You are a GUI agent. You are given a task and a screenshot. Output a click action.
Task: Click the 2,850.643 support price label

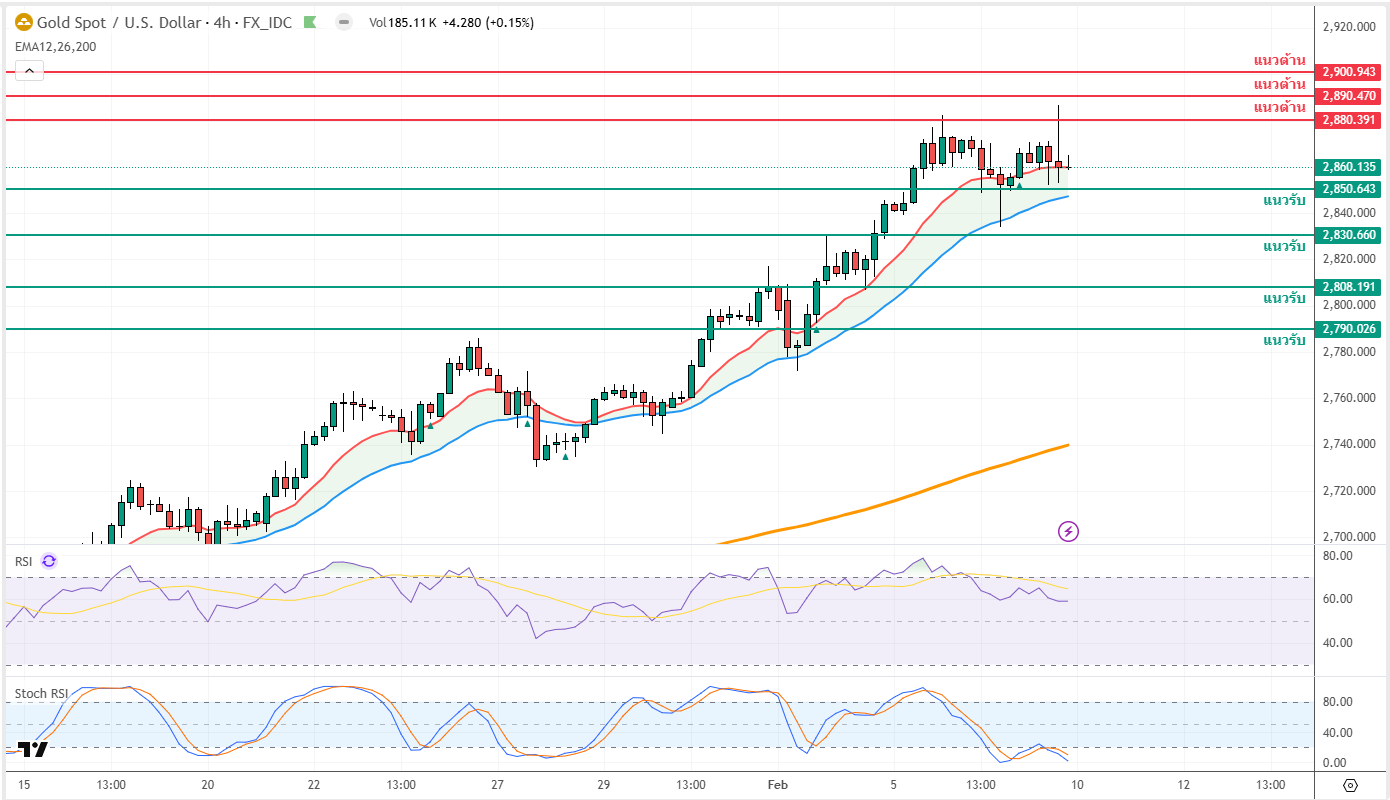coord(1349,189)
